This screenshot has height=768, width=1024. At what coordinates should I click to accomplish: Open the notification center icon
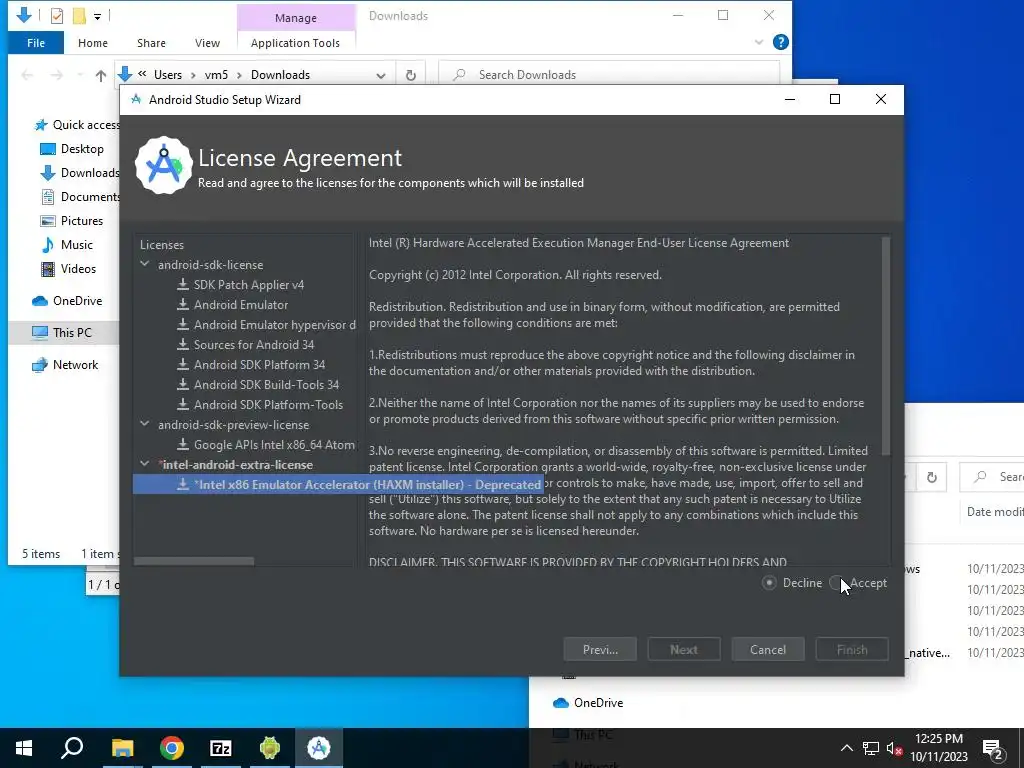(x=993, y=749)
